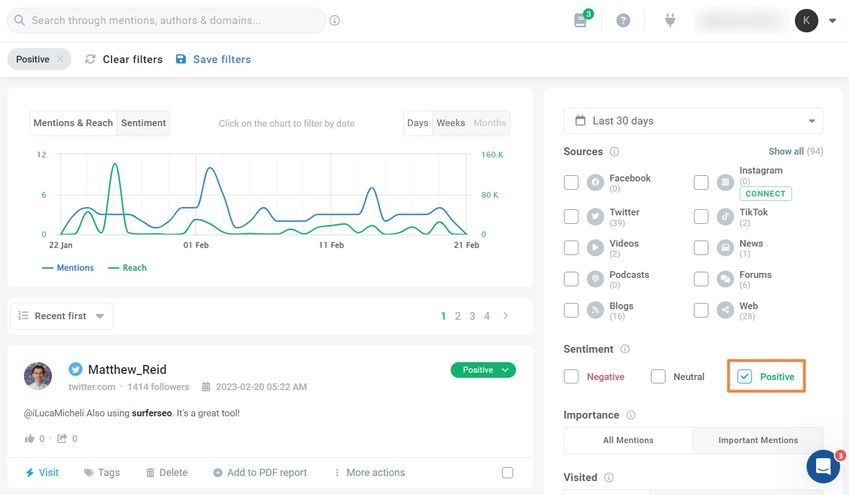Select the Weeks chart view

450,123
